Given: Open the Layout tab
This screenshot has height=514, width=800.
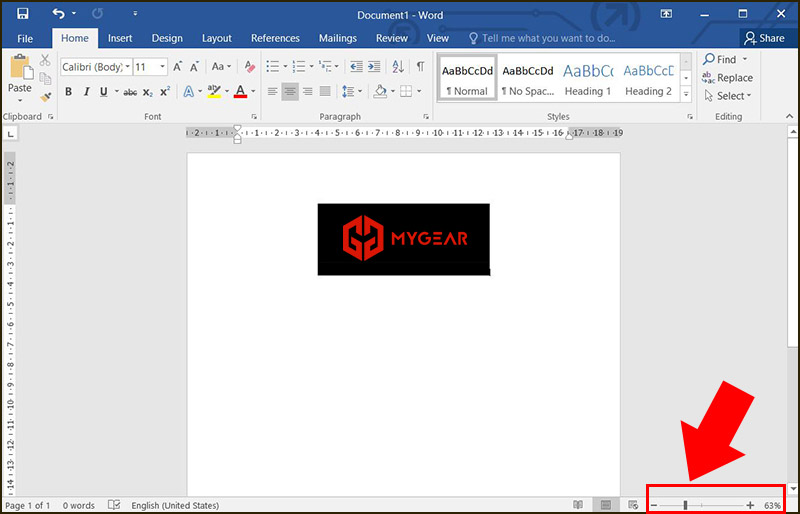Looking at the screenshot, I should tap(216, 38).
